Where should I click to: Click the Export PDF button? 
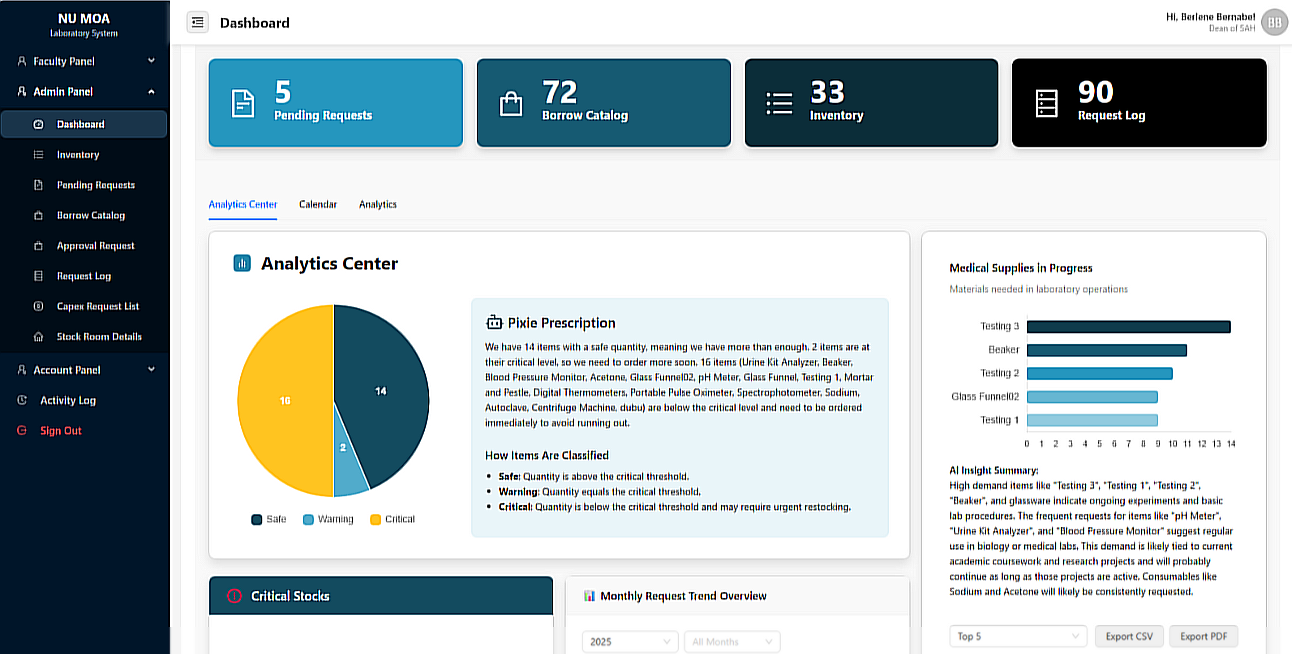coord(1204,636)
